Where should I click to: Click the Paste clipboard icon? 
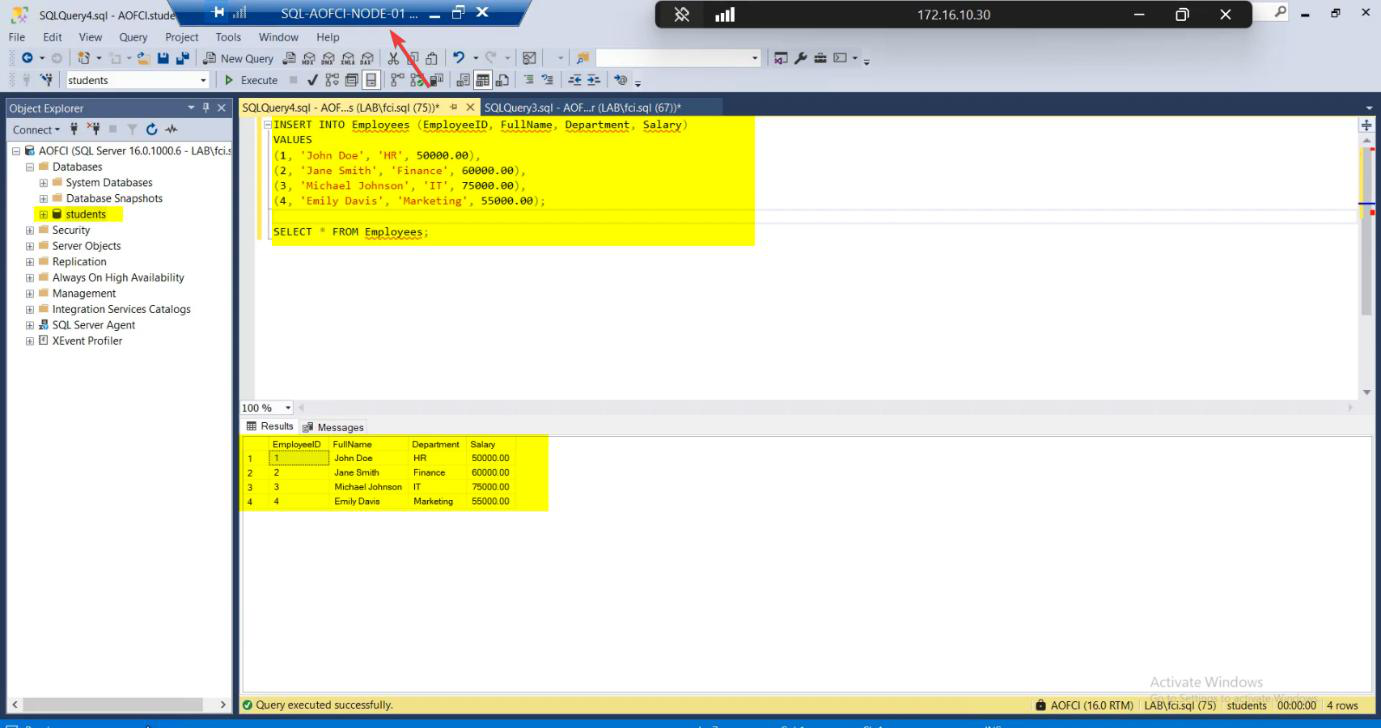[432, 58]
